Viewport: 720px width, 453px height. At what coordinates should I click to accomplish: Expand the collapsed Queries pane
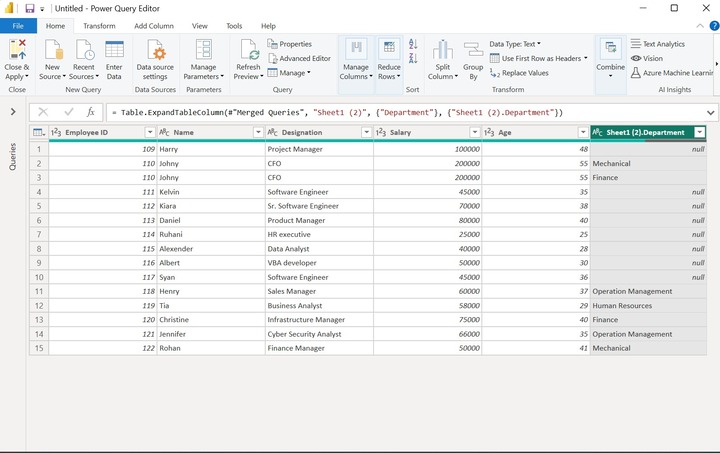pos(12,112)
